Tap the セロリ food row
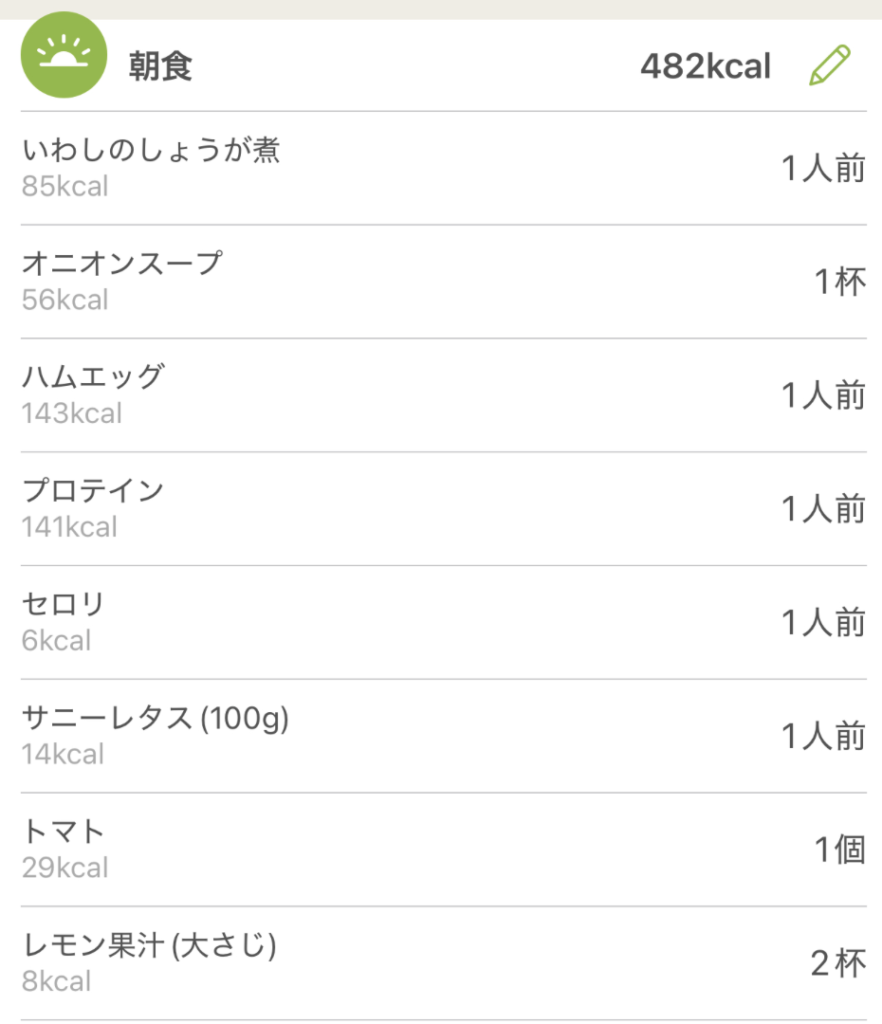Image resolution: width=882 pixels, height=1024 pixels. point(64,605)
